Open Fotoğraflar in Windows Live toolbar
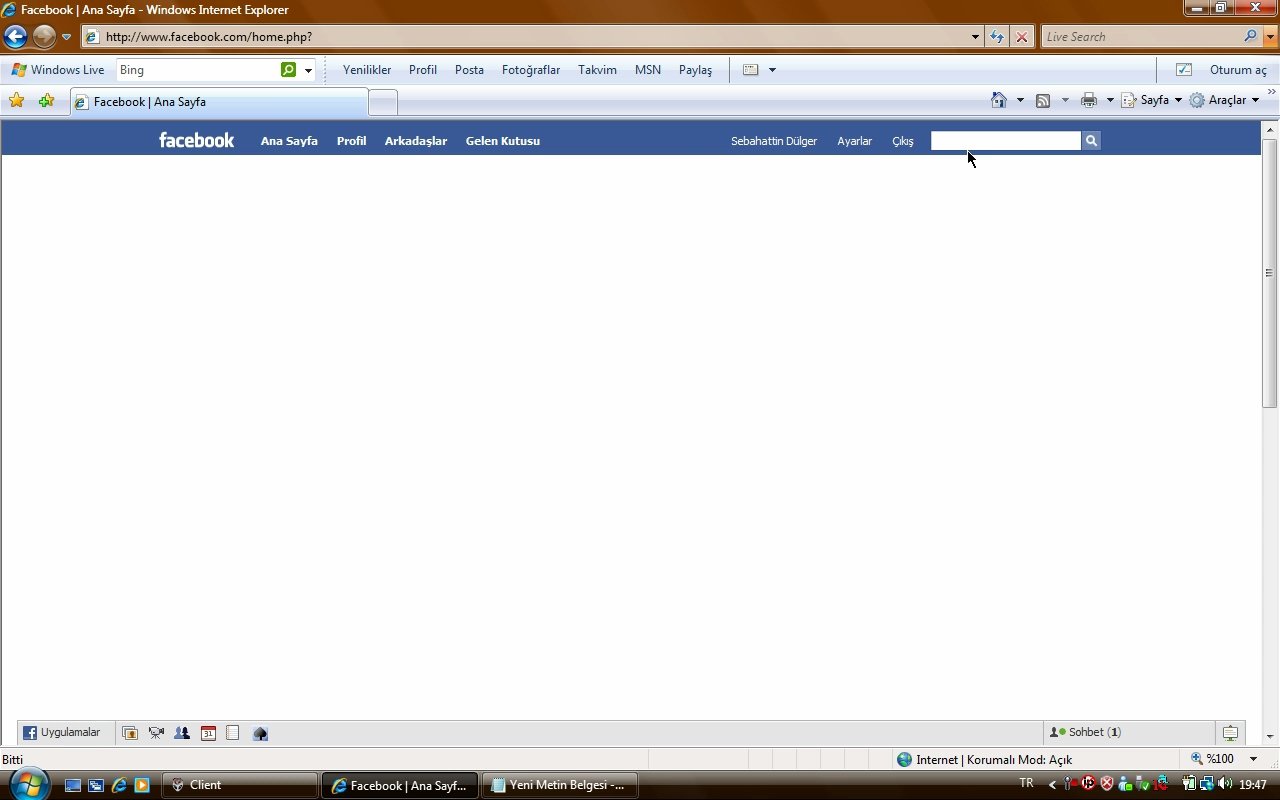Screen dimensions: 1280x800 pyautogui.click(x=531, y=70)
